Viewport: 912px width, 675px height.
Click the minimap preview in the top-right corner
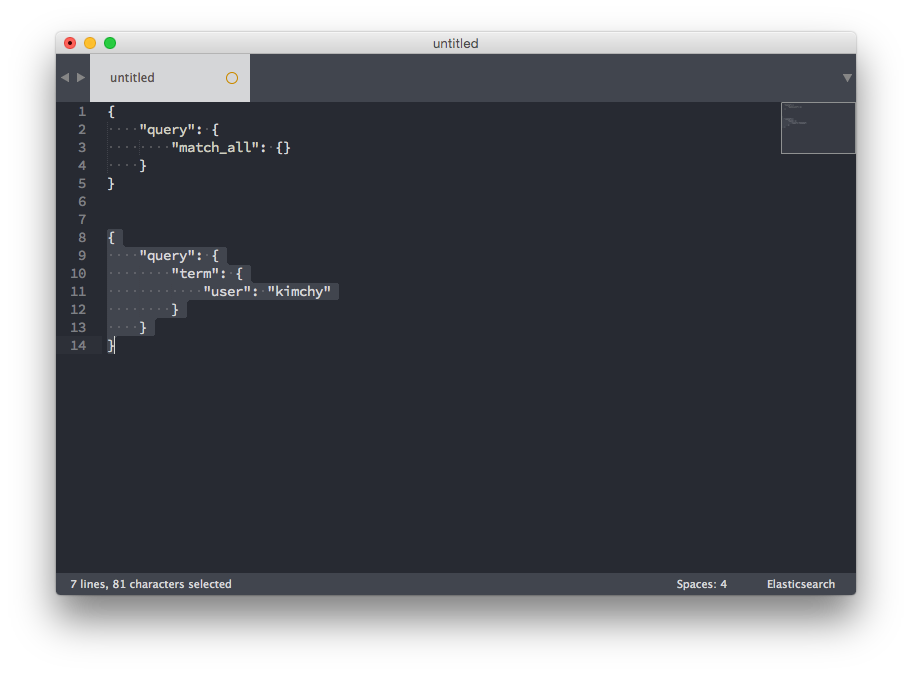point(817,127)
